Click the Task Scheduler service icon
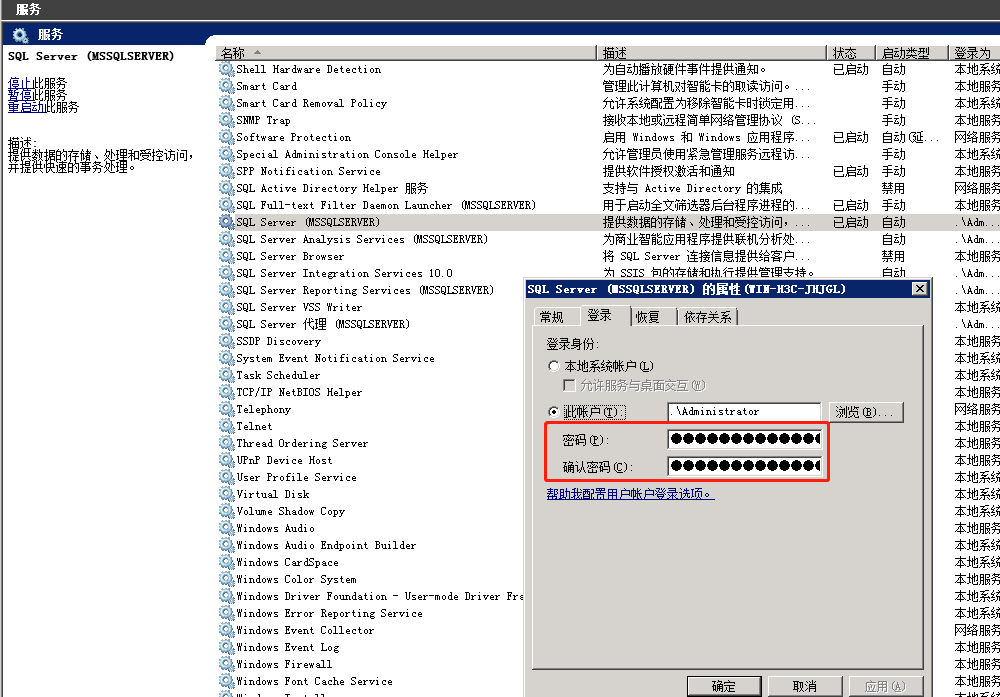Viewport: 1000px width, 697px height. tap(226, 375)
